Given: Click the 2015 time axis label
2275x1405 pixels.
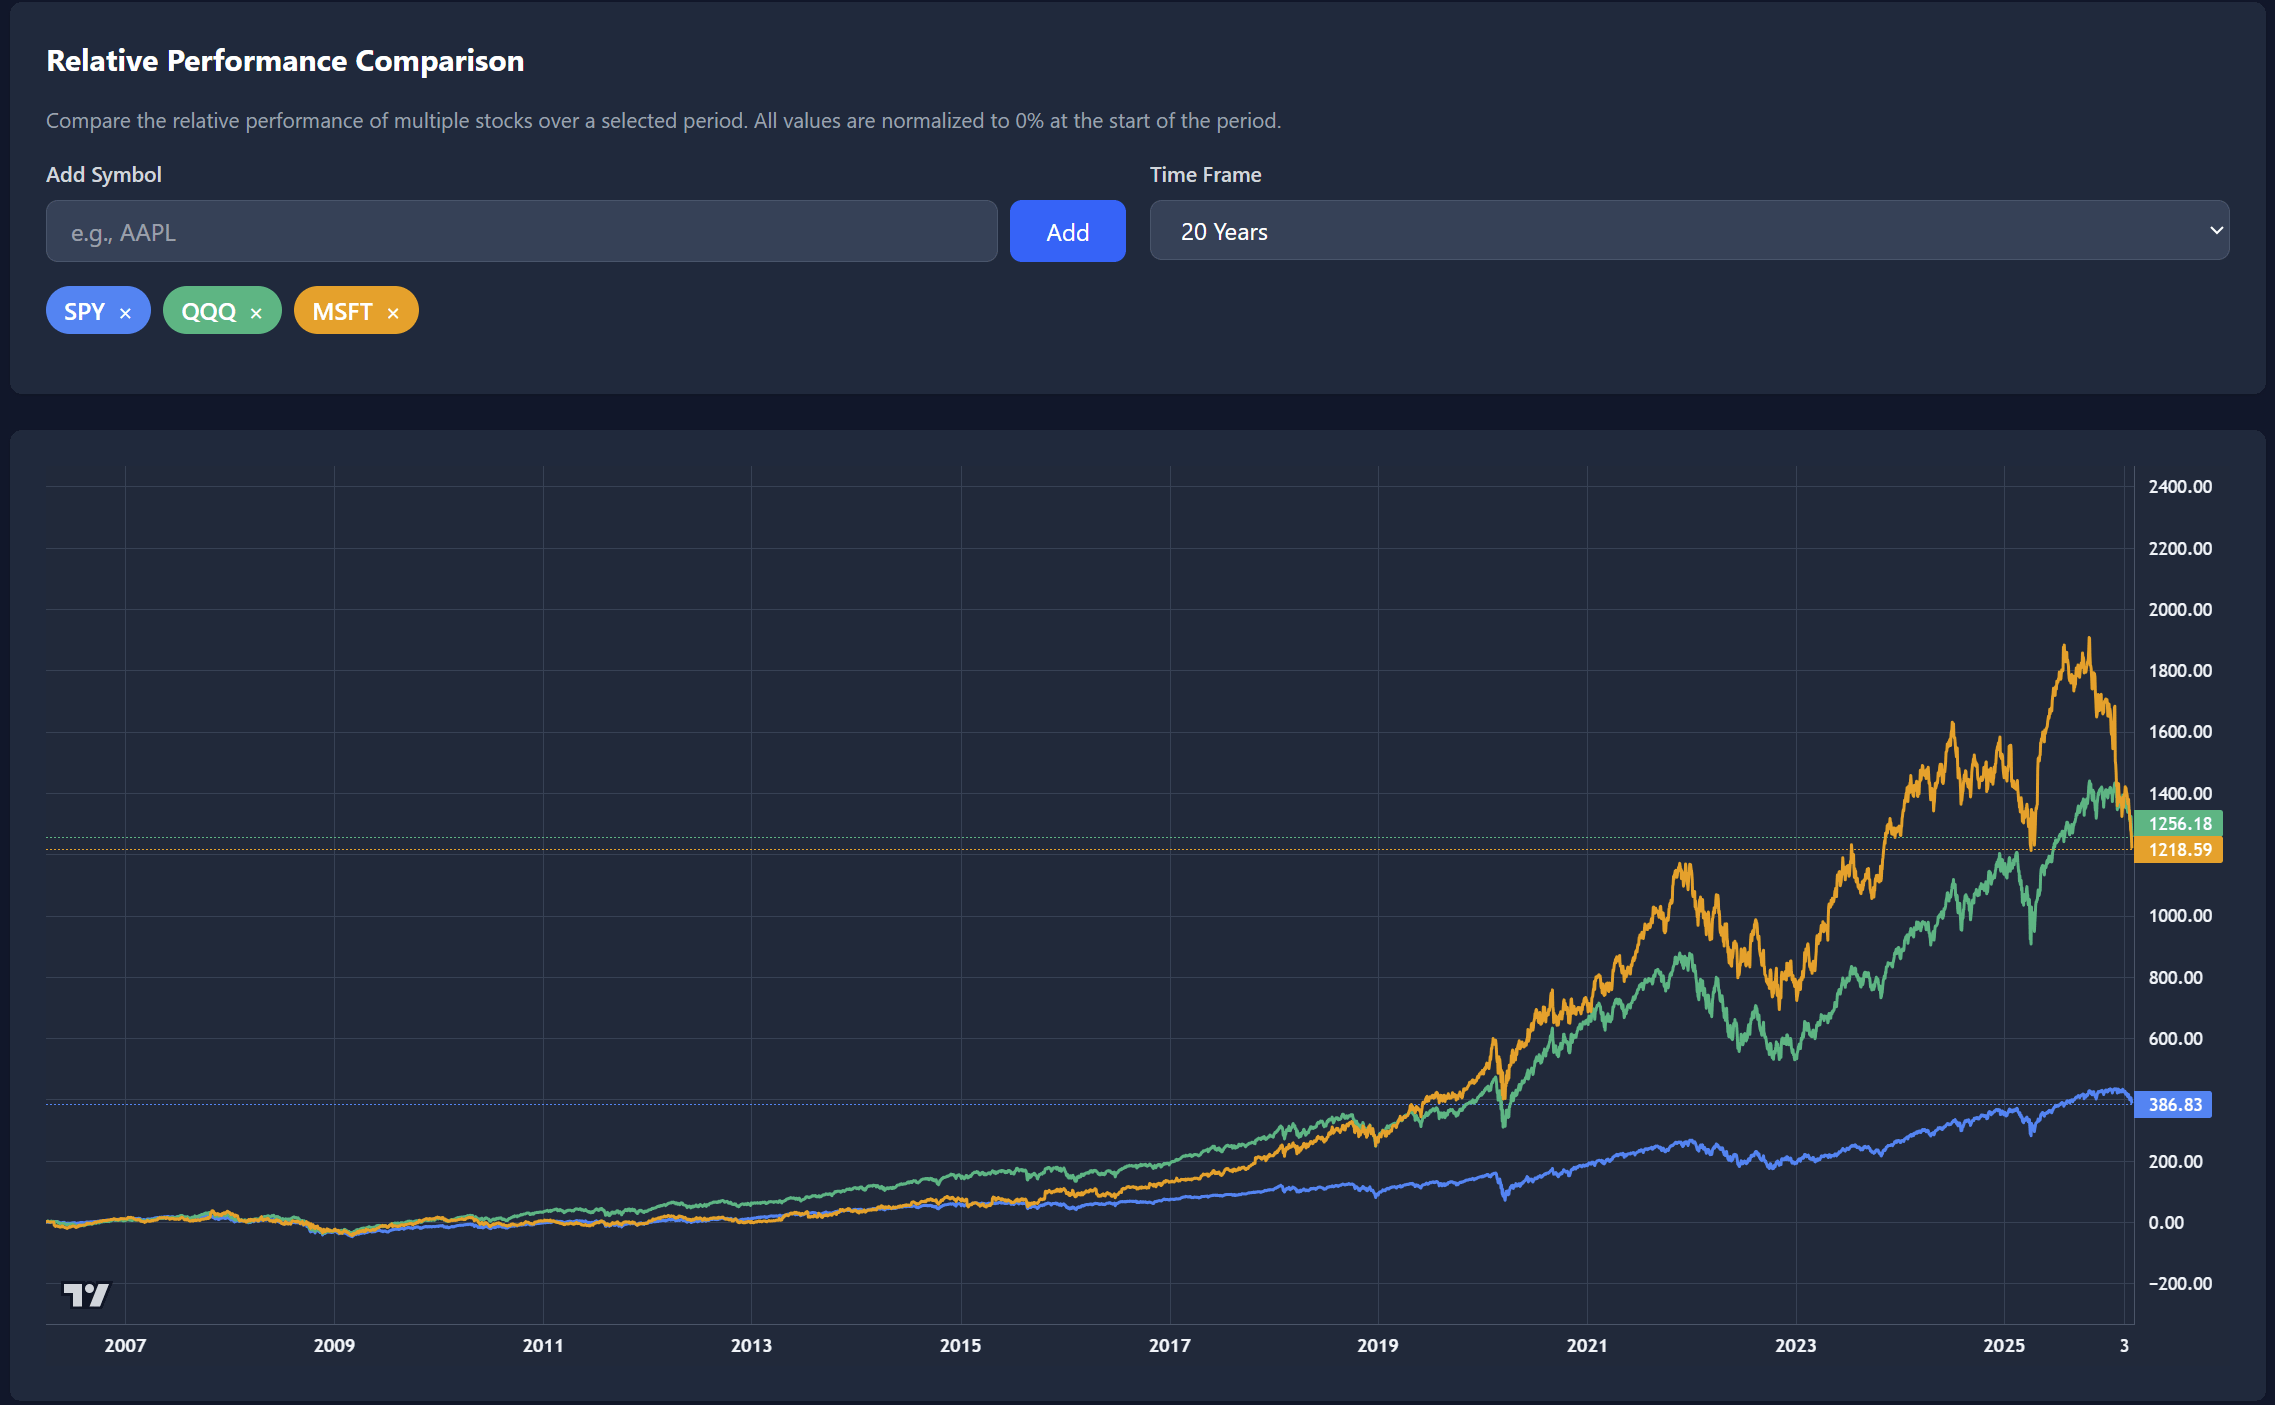Looking at the screenshot, I should coord(960,1345).
